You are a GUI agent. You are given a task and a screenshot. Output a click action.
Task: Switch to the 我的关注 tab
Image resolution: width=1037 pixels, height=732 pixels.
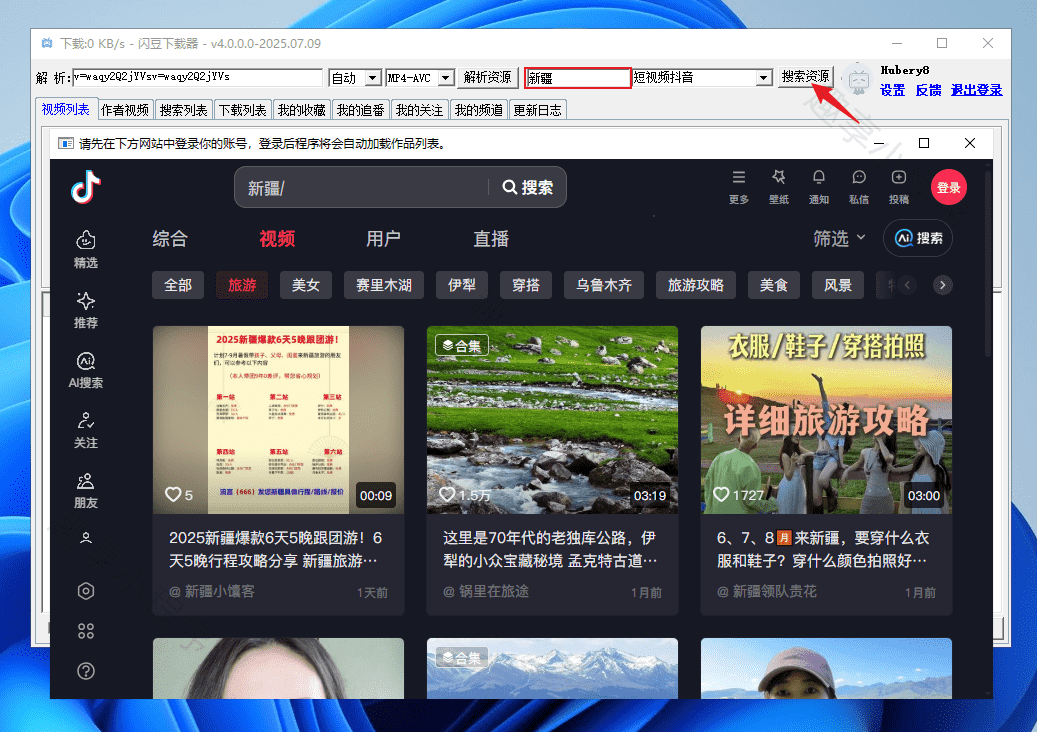[419, 110]
